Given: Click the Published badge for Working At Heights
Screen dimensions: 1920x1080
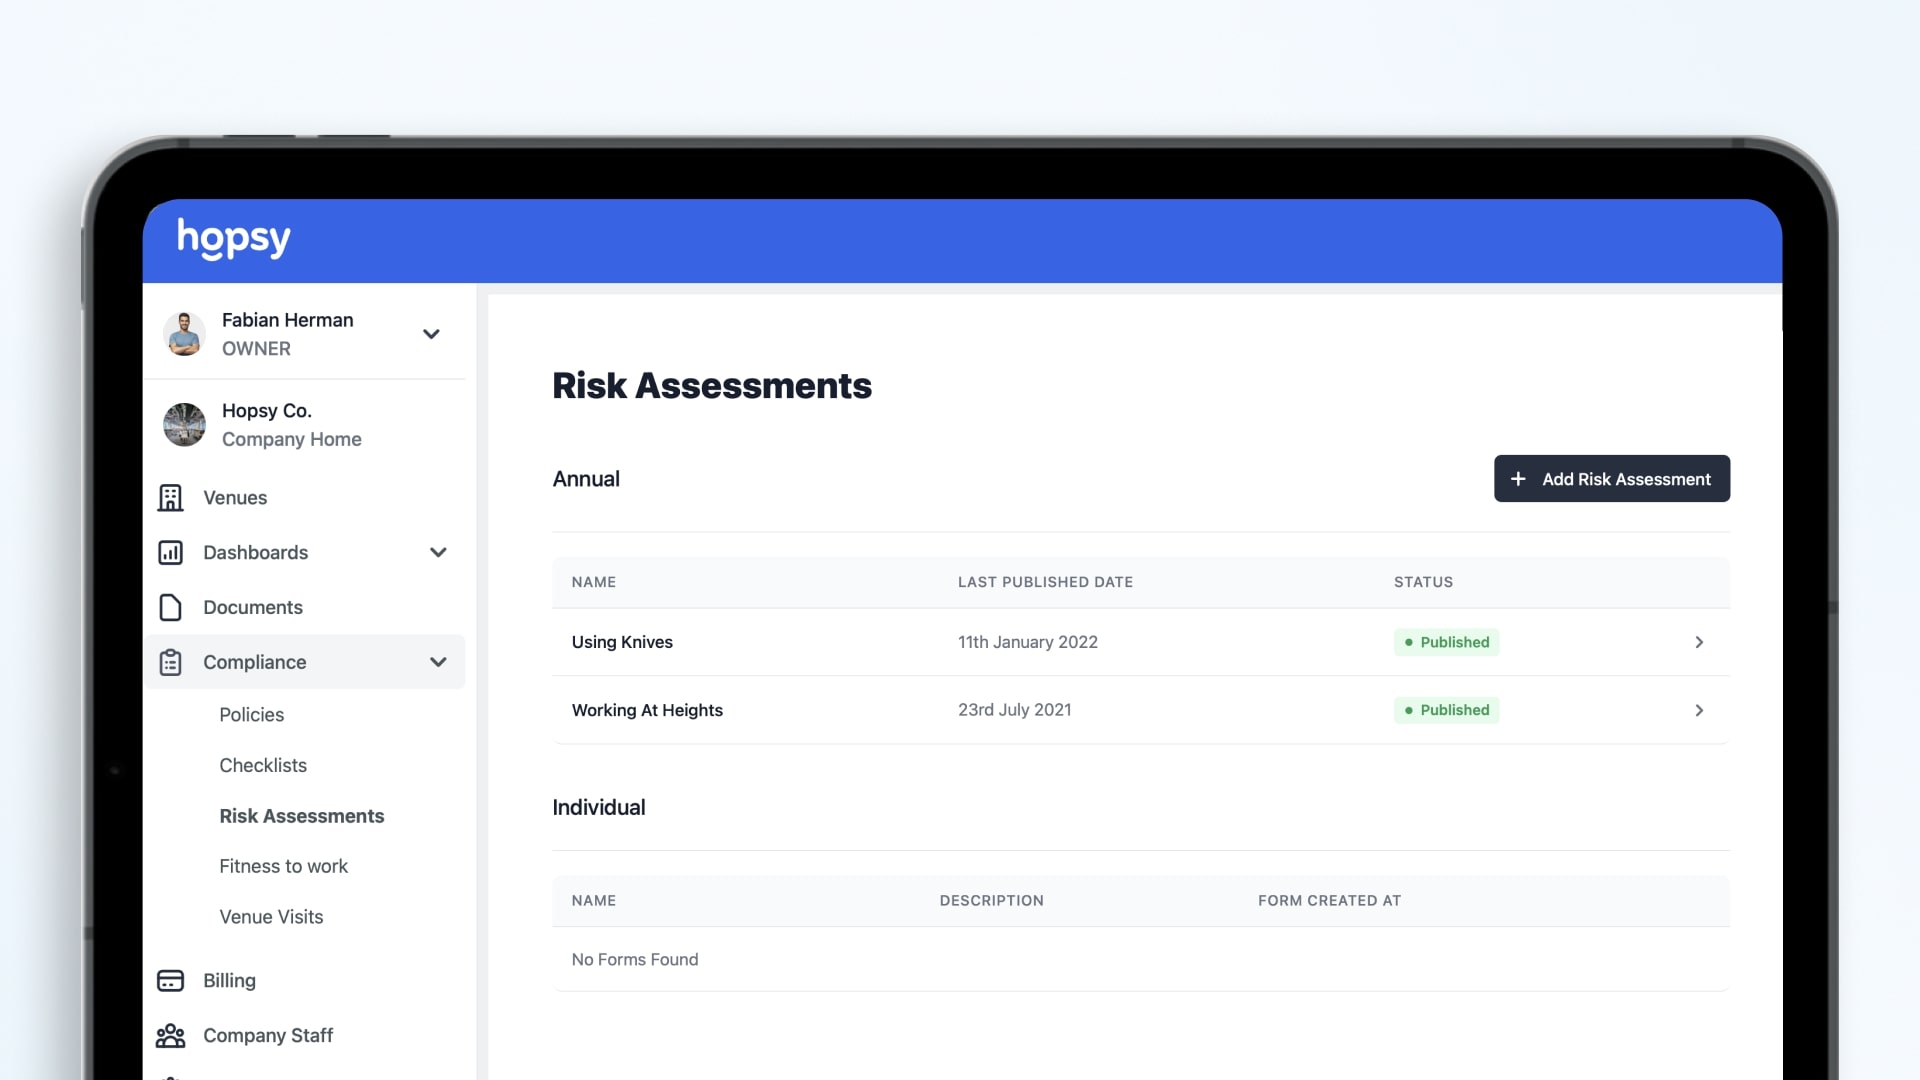Looking at the screenshot, I should [1446, 710].
